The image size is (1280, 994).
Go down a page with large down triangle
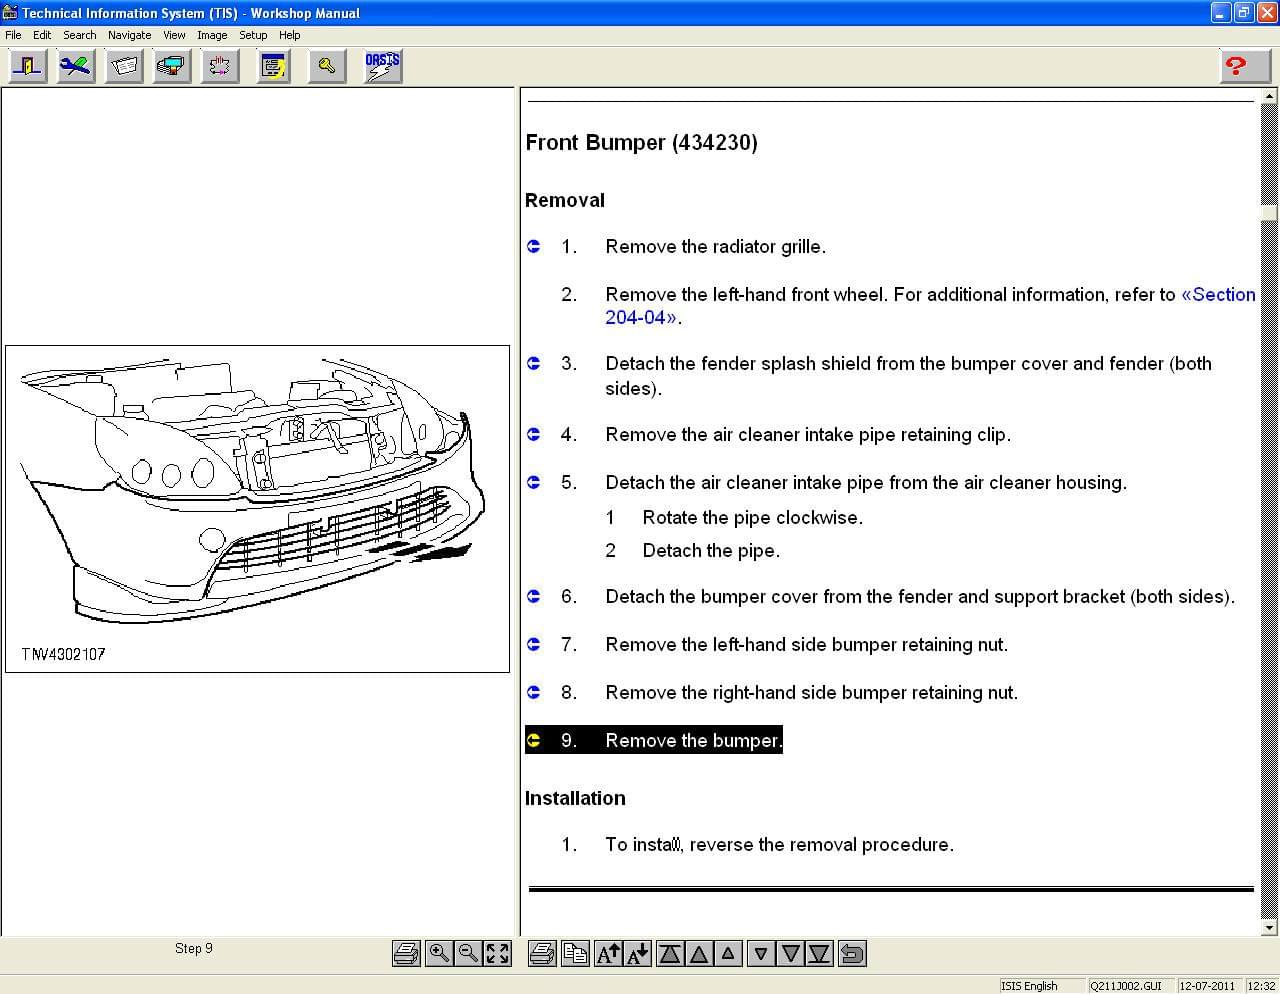pos(790,953)
